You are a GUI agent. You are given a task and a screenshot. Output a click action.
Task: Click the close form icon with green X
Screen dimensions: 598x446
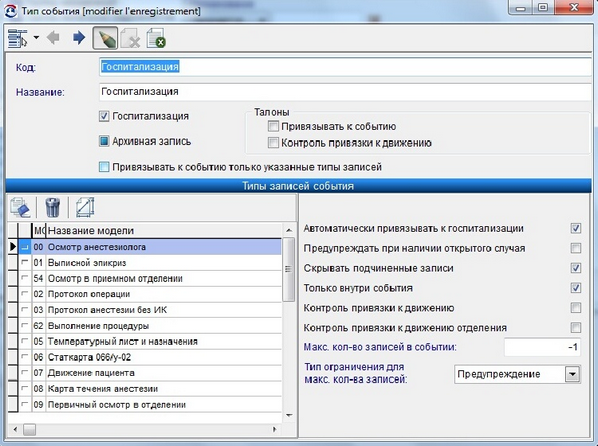156,38
